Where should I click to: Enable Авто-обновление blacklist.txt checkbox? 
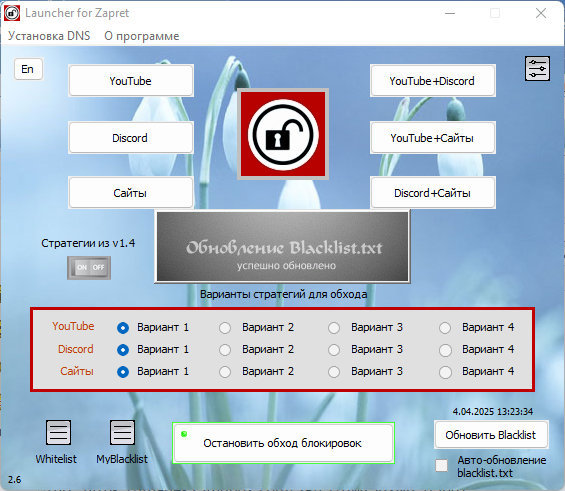pos(441,465)
